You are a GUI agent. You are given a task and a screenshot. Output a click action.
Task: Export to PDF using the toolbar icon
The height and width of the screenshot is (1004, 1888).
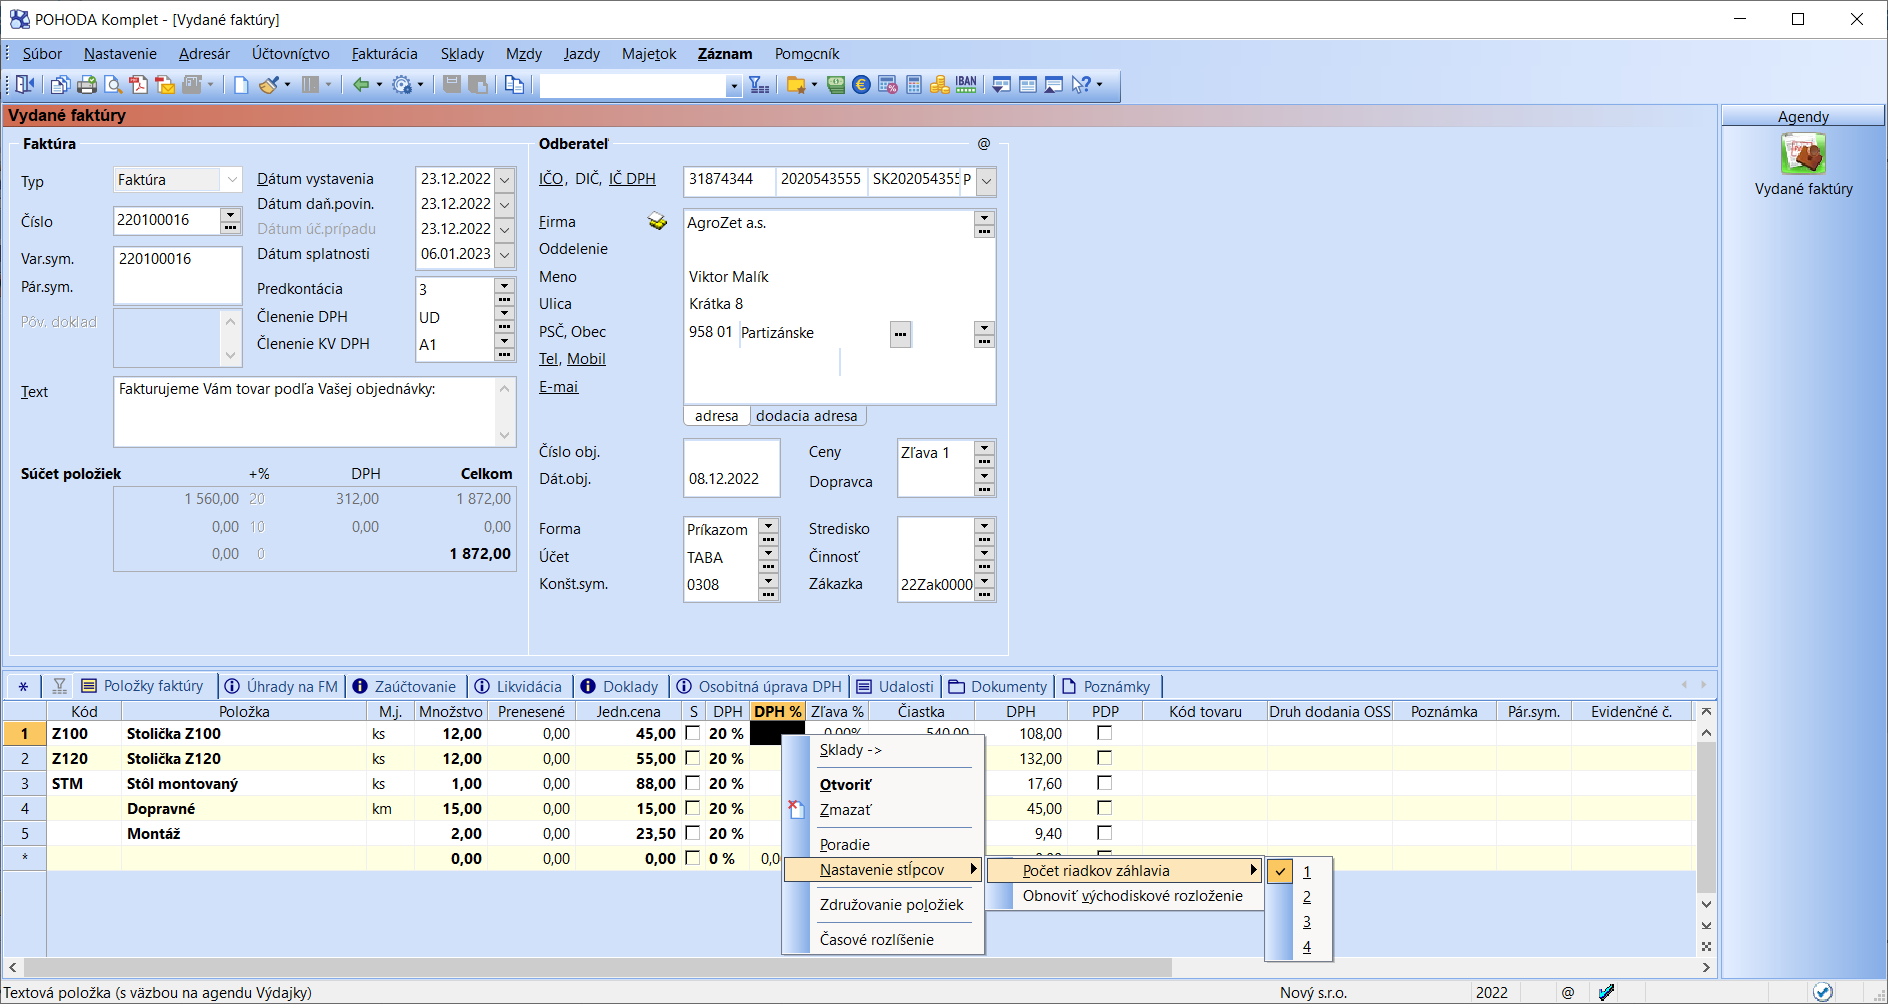coord(139,85)
